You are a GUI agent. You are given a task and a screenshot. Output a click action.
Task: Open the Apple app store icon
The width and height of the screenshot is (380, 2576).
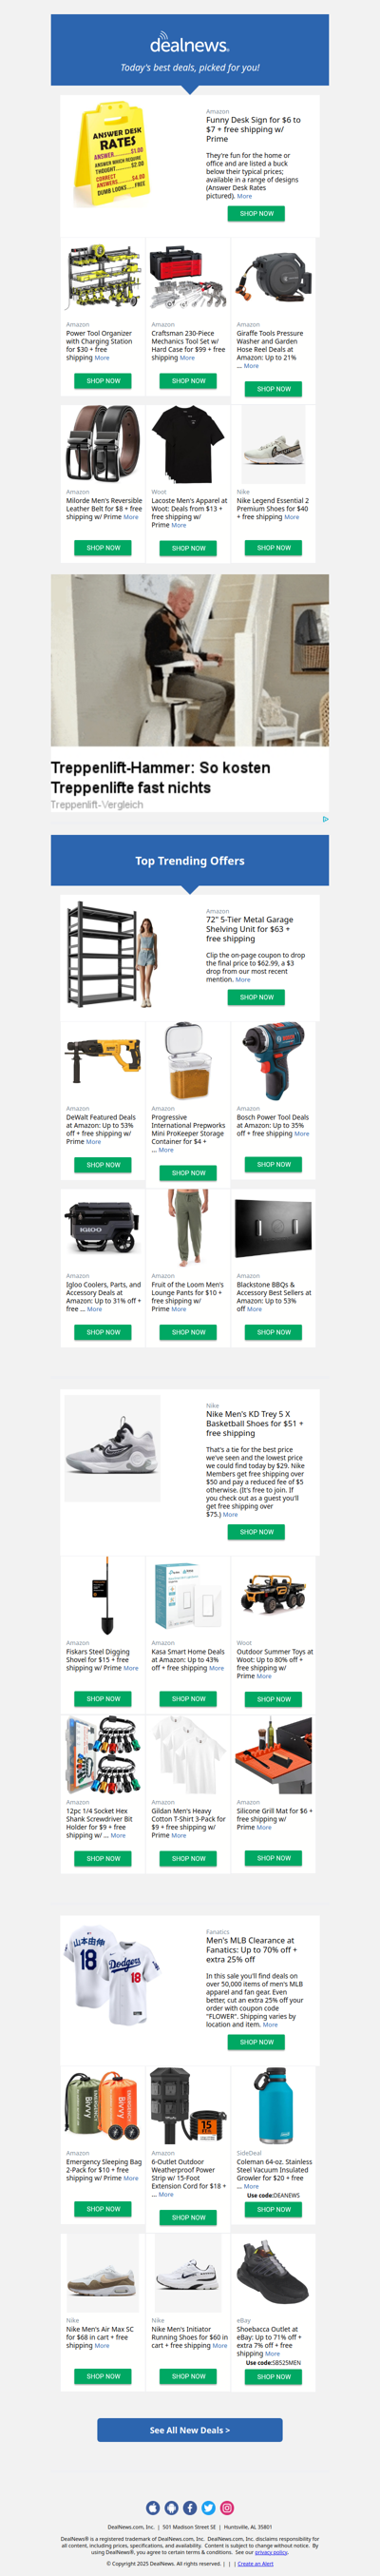153,2508
